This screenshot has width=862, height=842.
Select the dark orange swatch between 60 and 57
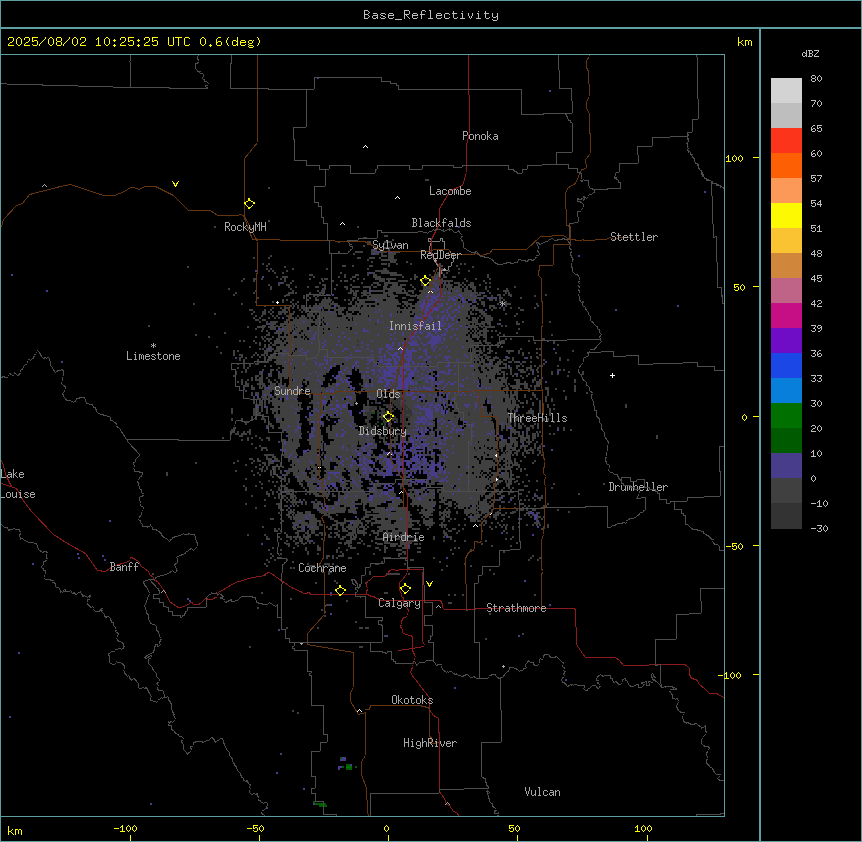[786, 165]
